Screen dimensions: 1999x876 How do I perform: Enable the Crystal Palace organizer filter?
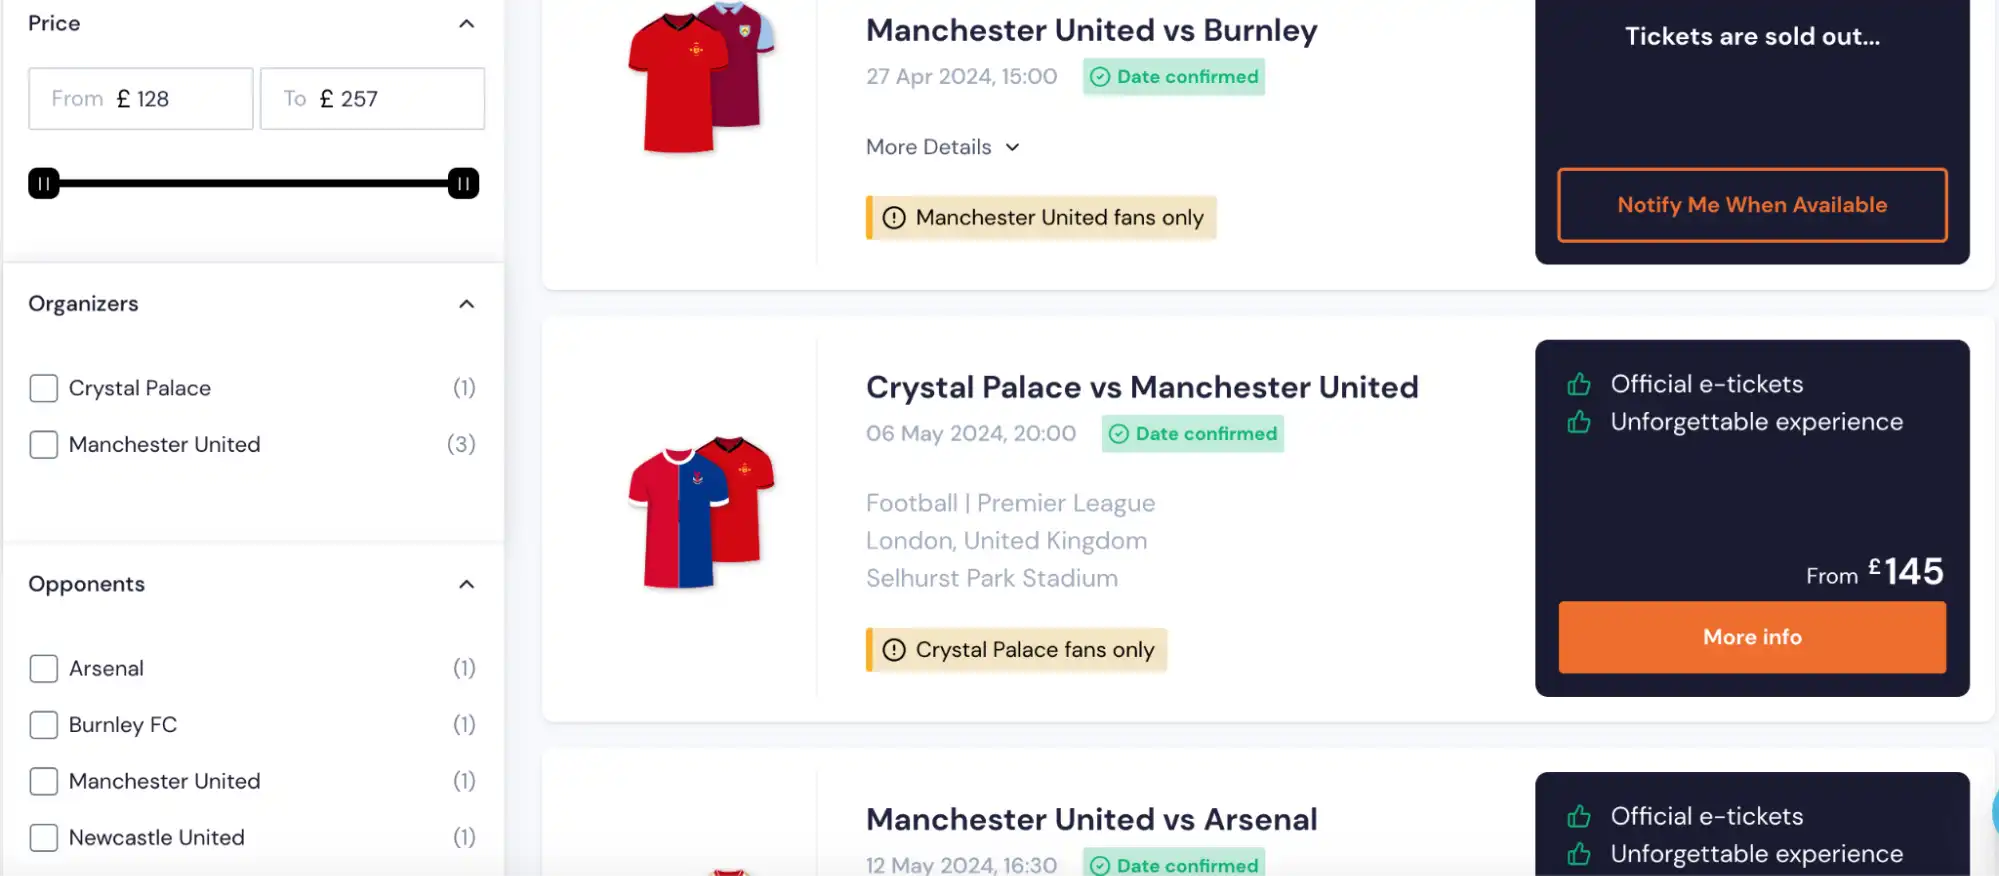click(43, 388)
